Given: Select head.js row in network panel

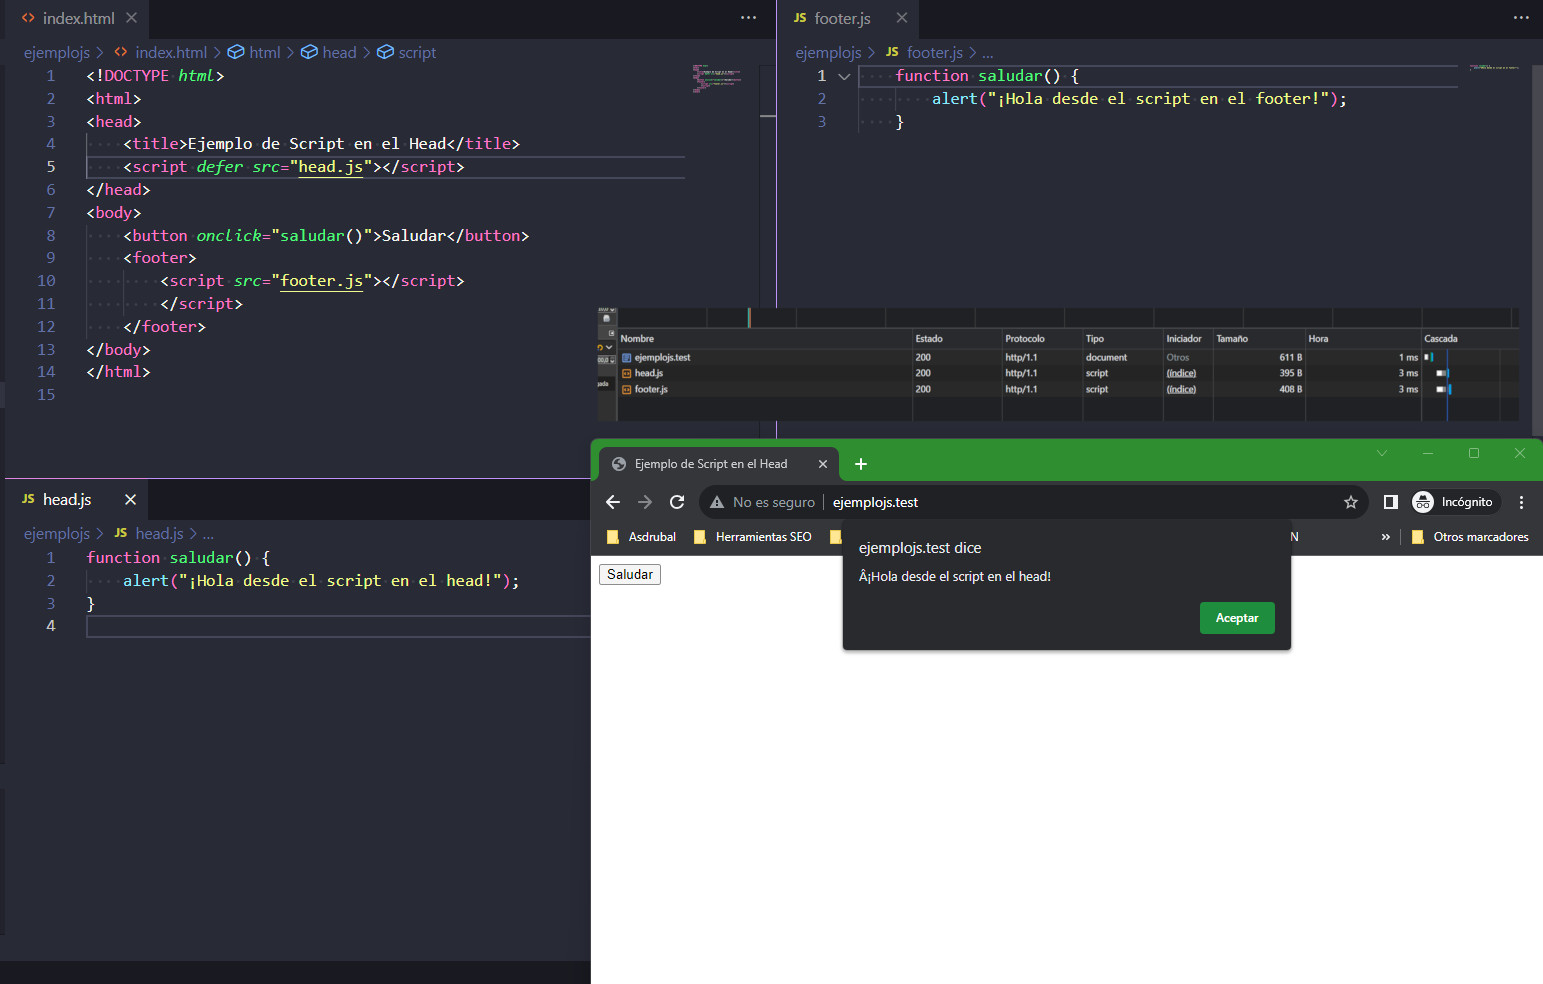Looking at the screenshot, I should 649,373.
